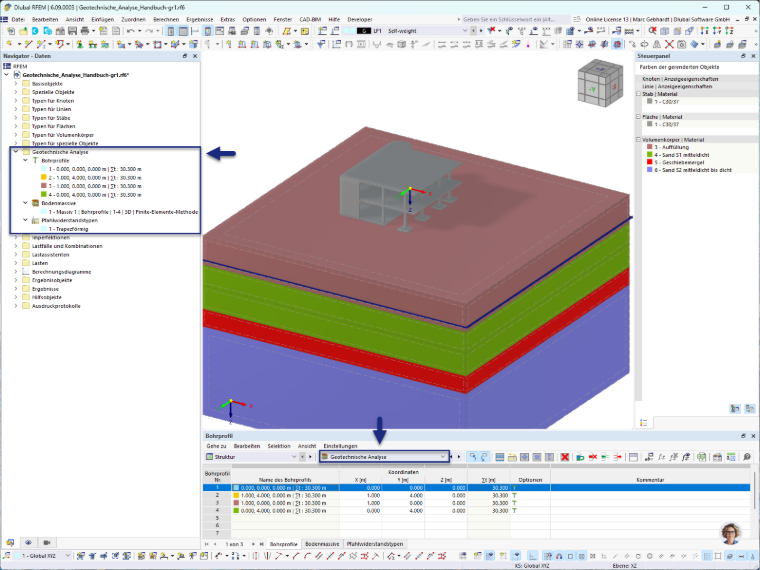Click the Bohrprofile tree node icon
Screen dimensions: 760x570
[x=35, y=160]
